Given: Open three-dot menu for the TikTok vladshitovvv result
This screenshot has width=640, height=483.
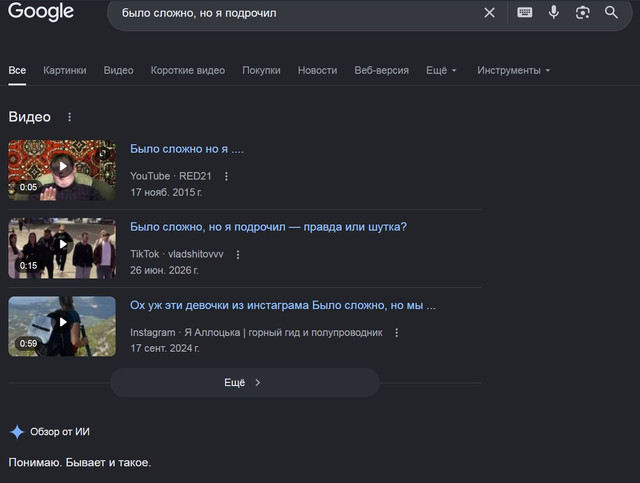Looking at the screenshot, I should 238,255.
